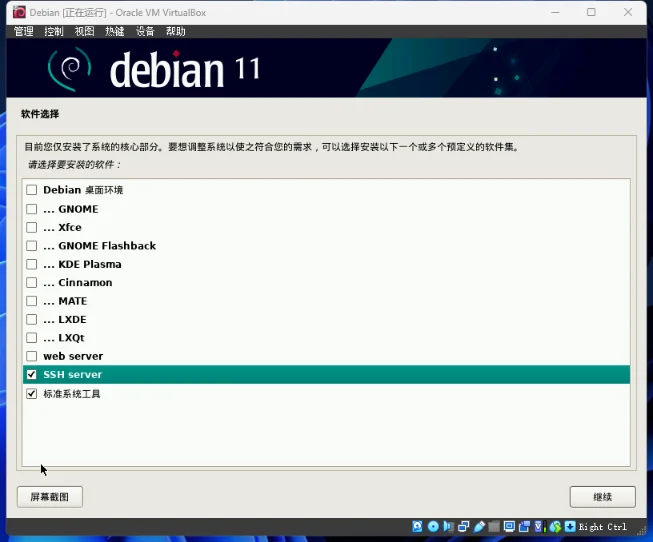Open the 管理 menu
Image resolution: width=653 pixels, height=542 pixels.
[x=23, y=31]
